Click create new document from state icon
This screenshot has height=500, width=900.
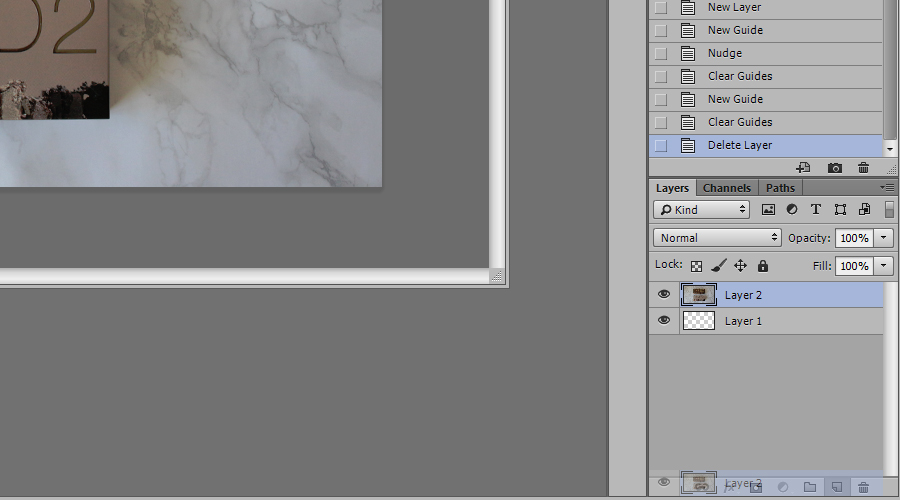point(803,168)
